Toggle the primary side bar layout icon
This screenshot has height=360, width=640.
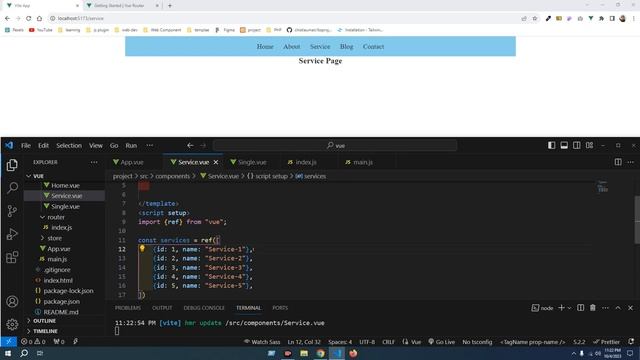[x=551, y=145]
